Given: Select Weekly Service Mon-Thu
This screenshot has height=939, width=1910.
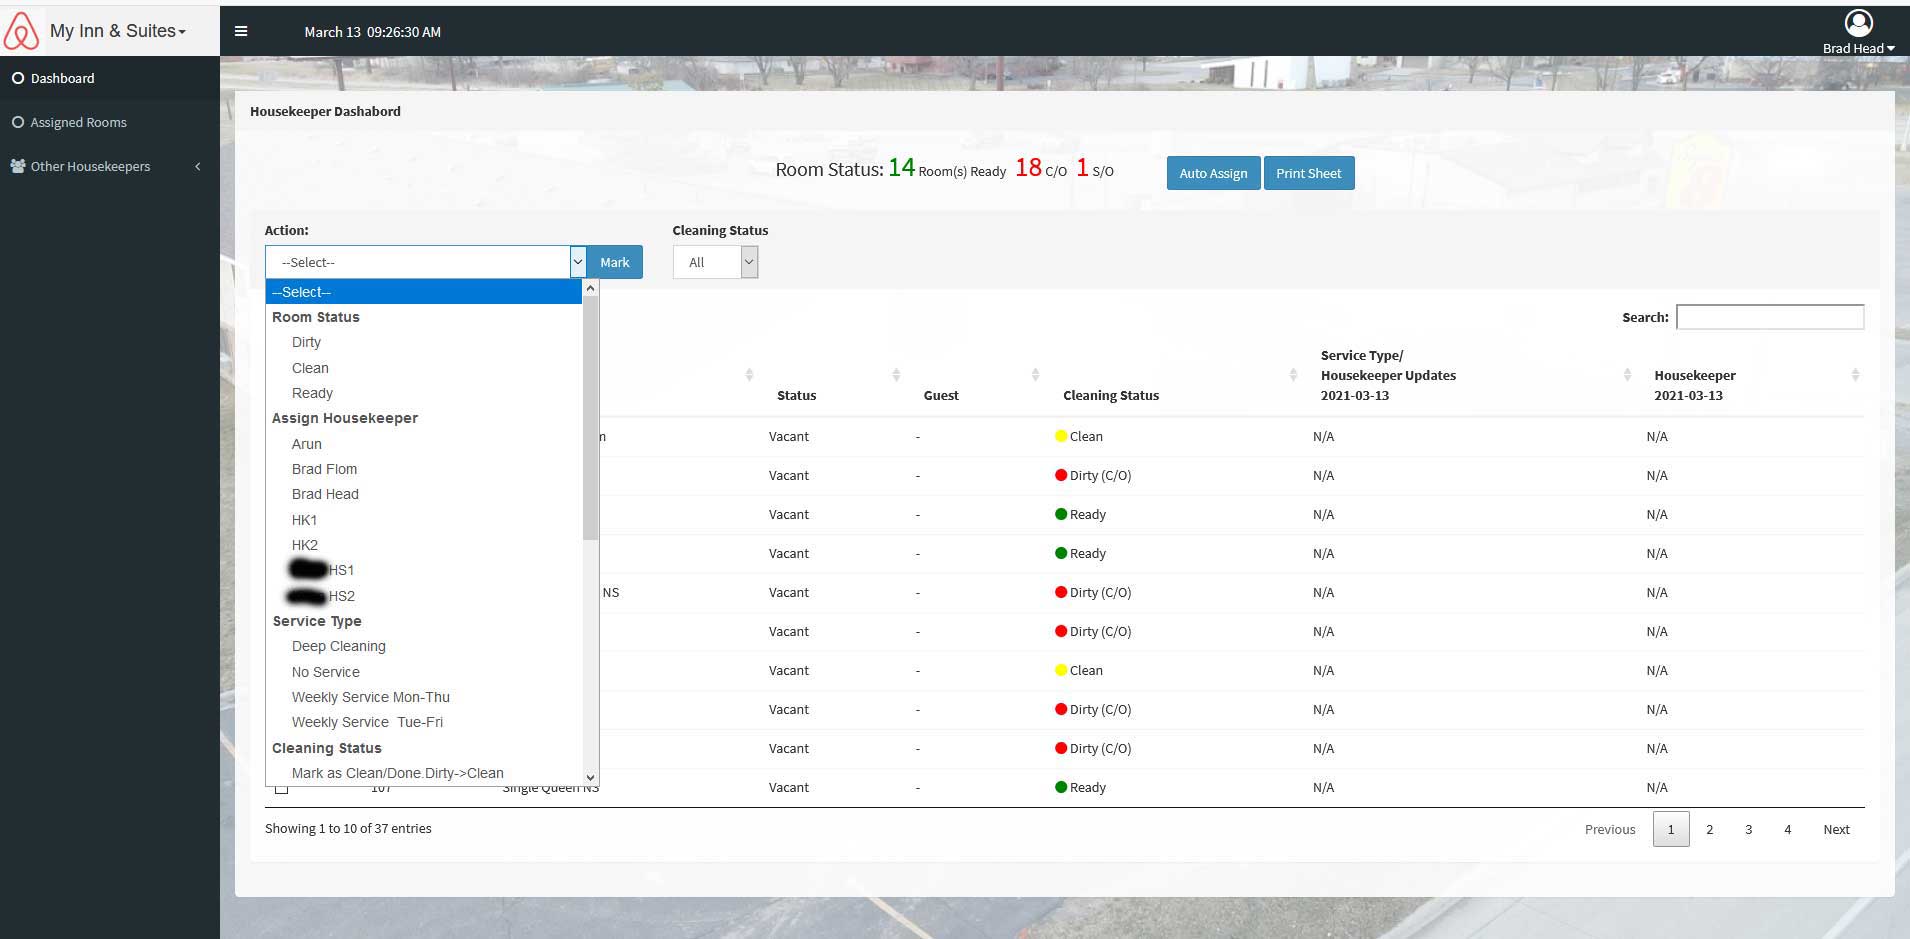Looking at the screenshot, I should tap(370, 697).
